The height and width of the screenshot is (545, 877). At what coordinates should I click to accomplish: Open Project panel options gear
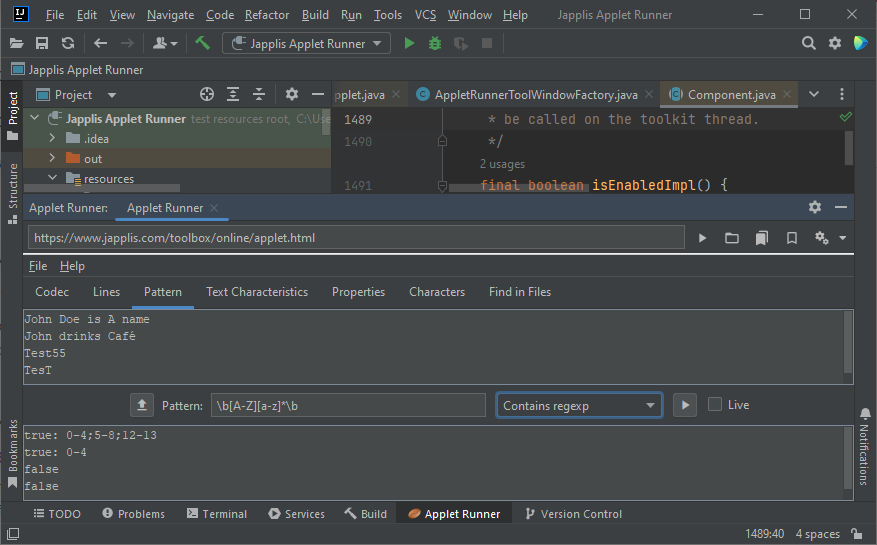(292, 95)
